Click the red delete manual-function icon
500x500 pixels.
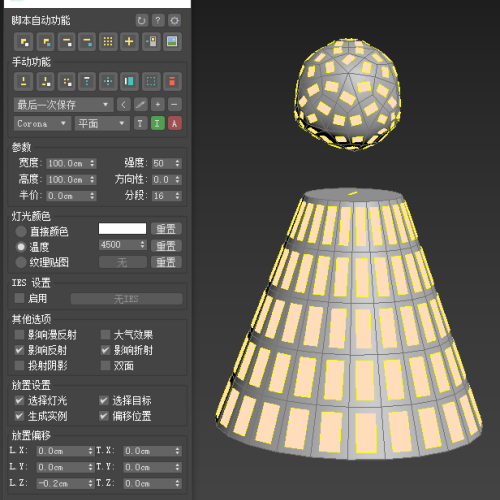[x=172, y=81]
